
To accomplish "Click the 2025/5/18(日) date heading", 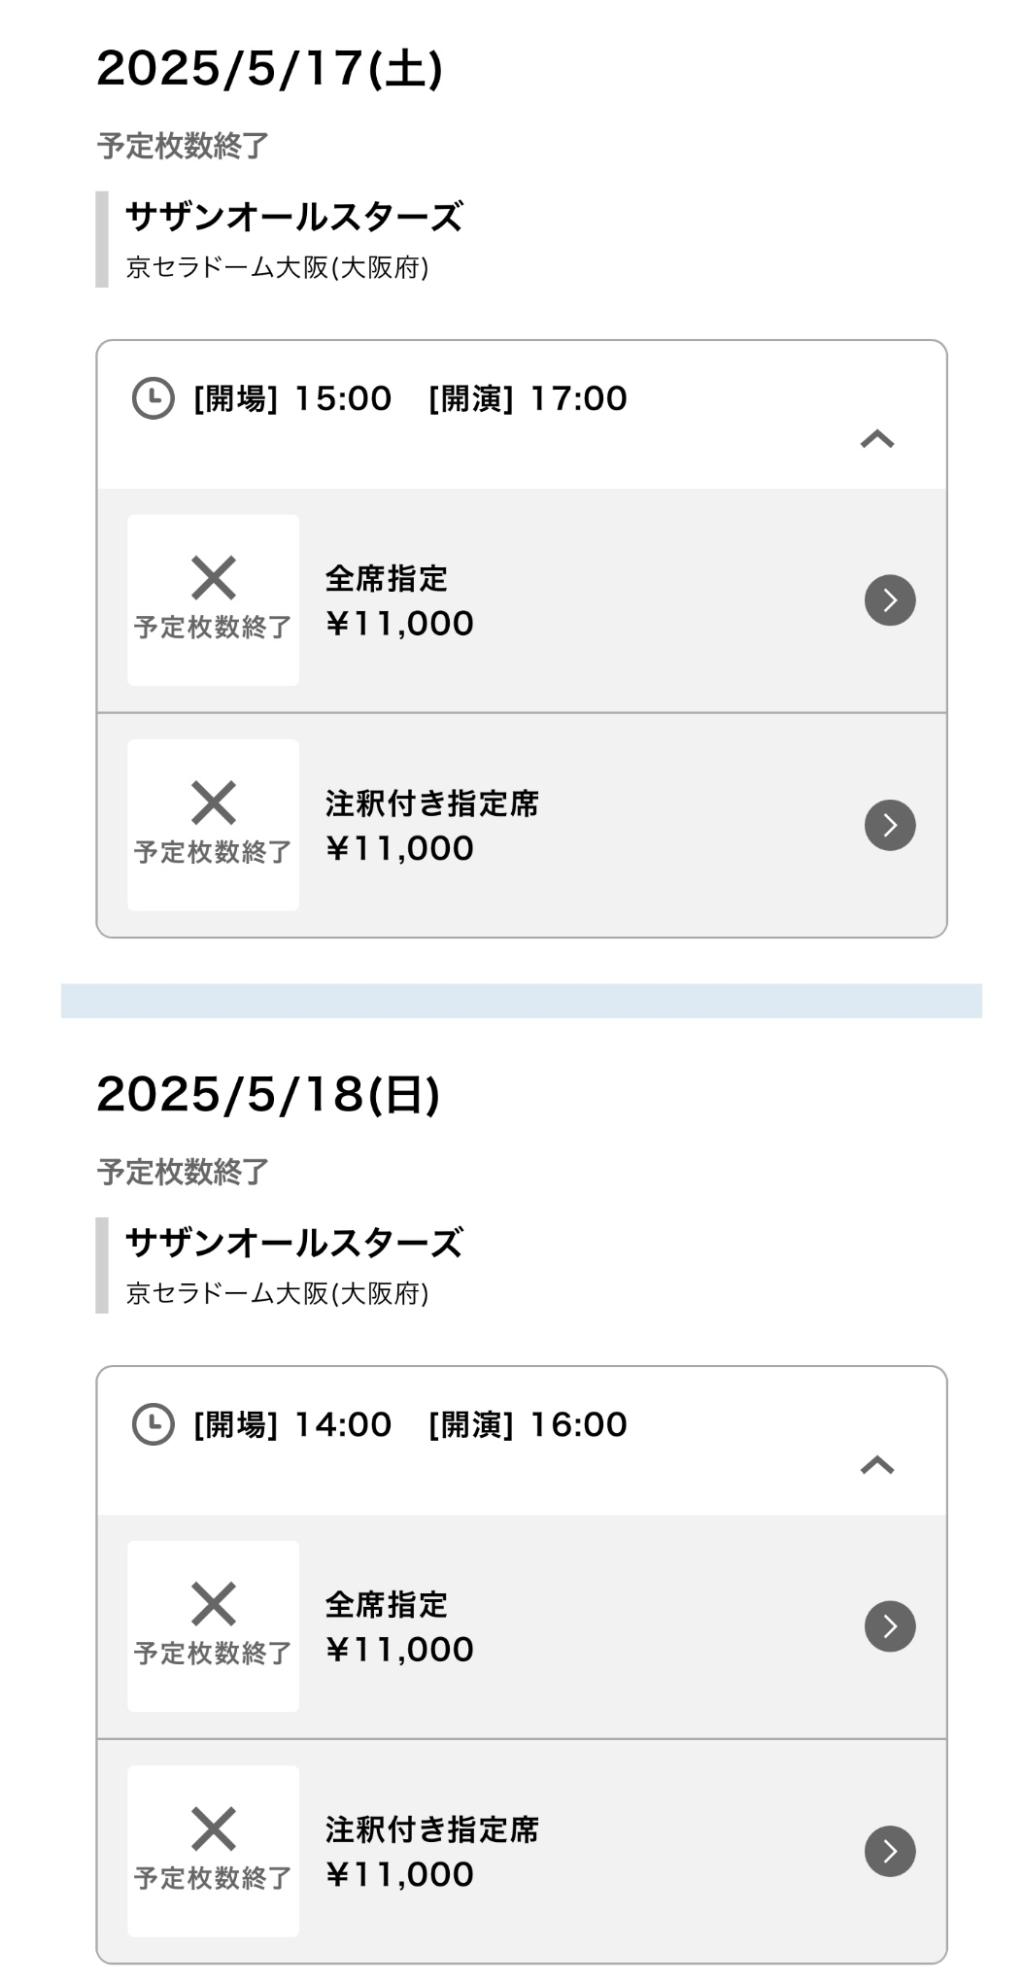I will tap(268, 1094).
